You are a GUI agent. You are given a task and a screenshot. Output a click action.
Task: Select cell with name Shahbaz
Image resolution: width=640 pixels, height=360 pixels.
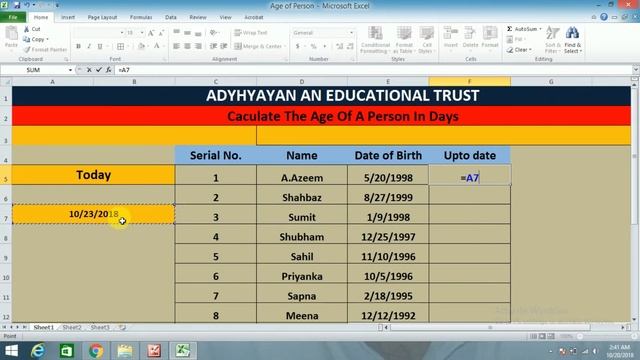[302, 198]
